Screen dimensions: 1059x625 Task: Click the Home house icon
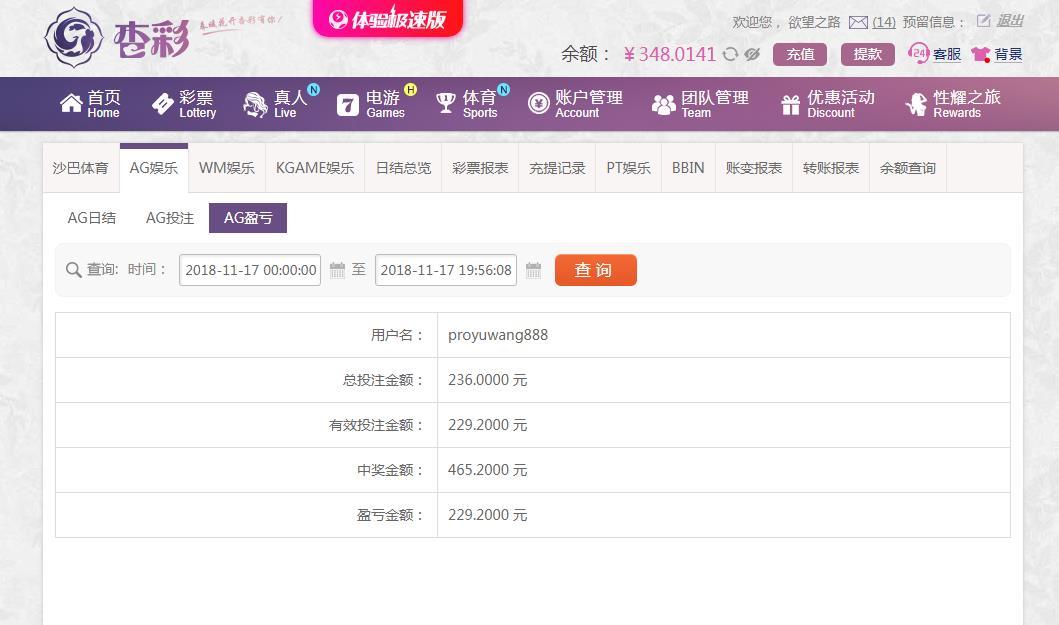tap(71, 103)
